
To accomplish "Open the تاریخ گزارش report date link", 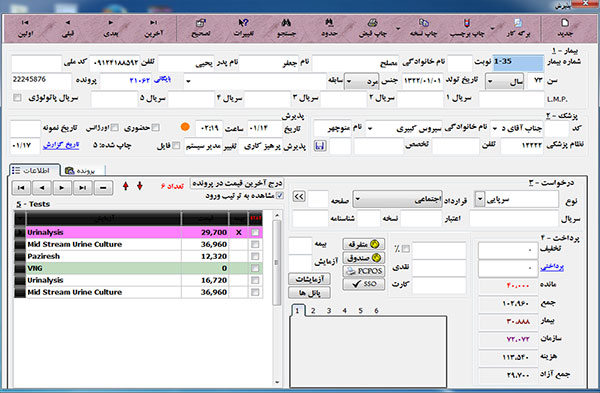I will 61,145.
